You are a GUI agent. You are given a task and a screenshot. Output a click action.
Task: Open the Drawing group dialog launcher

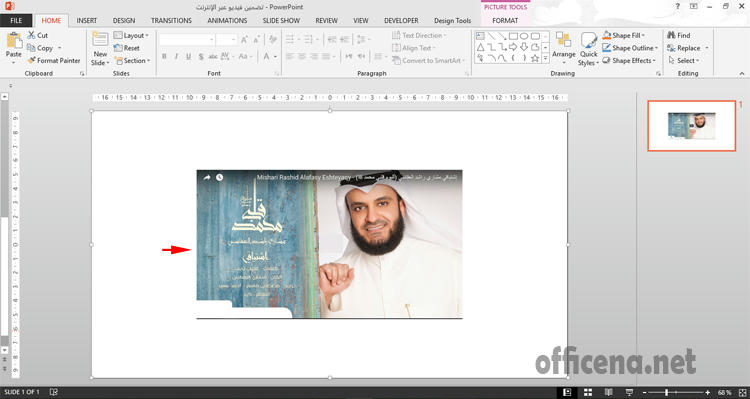pyautogui.click(x=658, y=74)
